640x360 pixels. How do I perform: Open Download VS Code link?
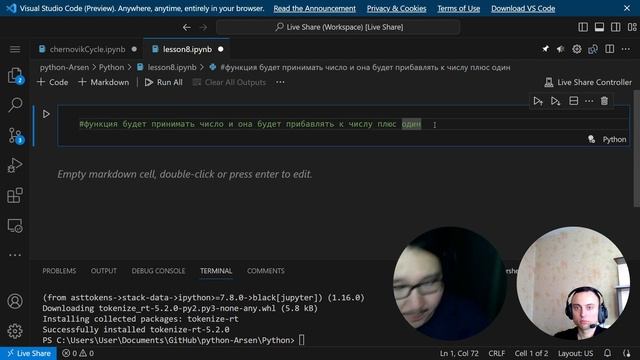tap(523, 8)
